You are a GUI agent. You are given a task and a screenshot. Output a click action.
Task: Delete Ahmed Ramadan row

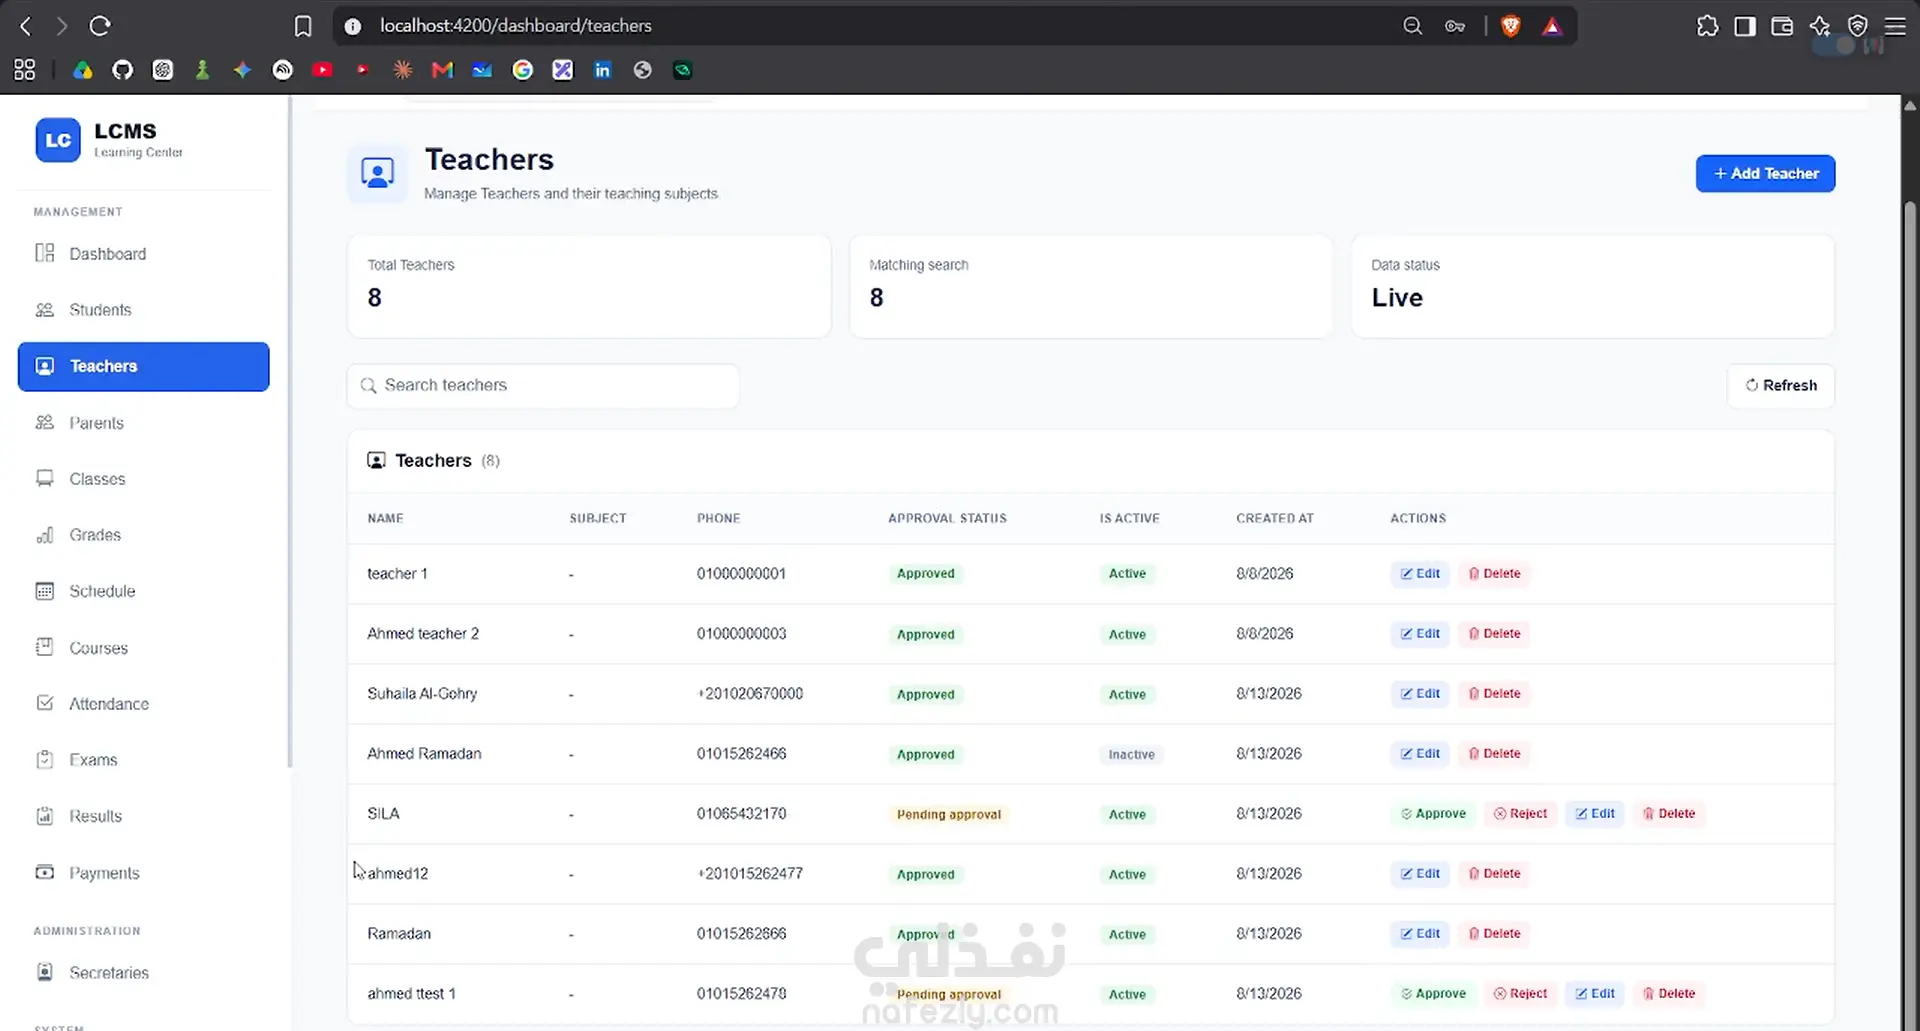[1494, 754]
